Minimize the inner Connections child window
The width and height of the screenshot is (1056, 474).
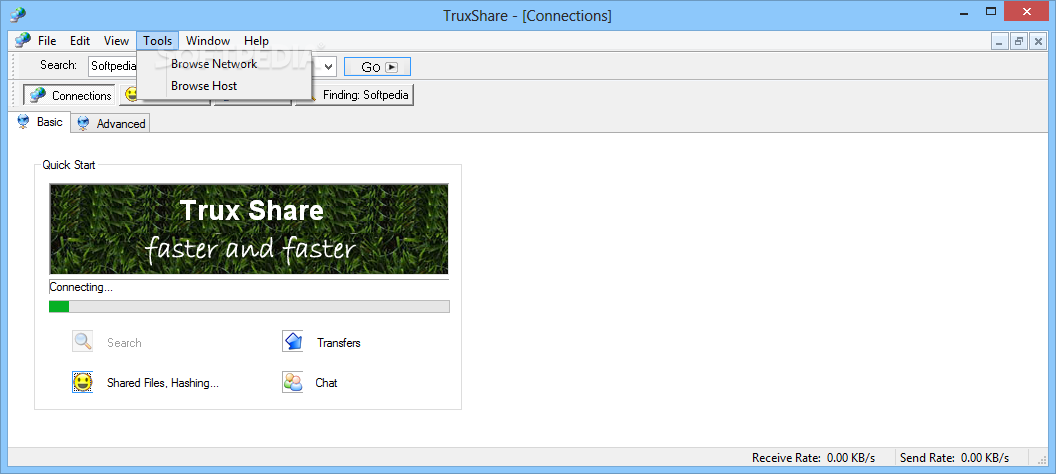999,42
